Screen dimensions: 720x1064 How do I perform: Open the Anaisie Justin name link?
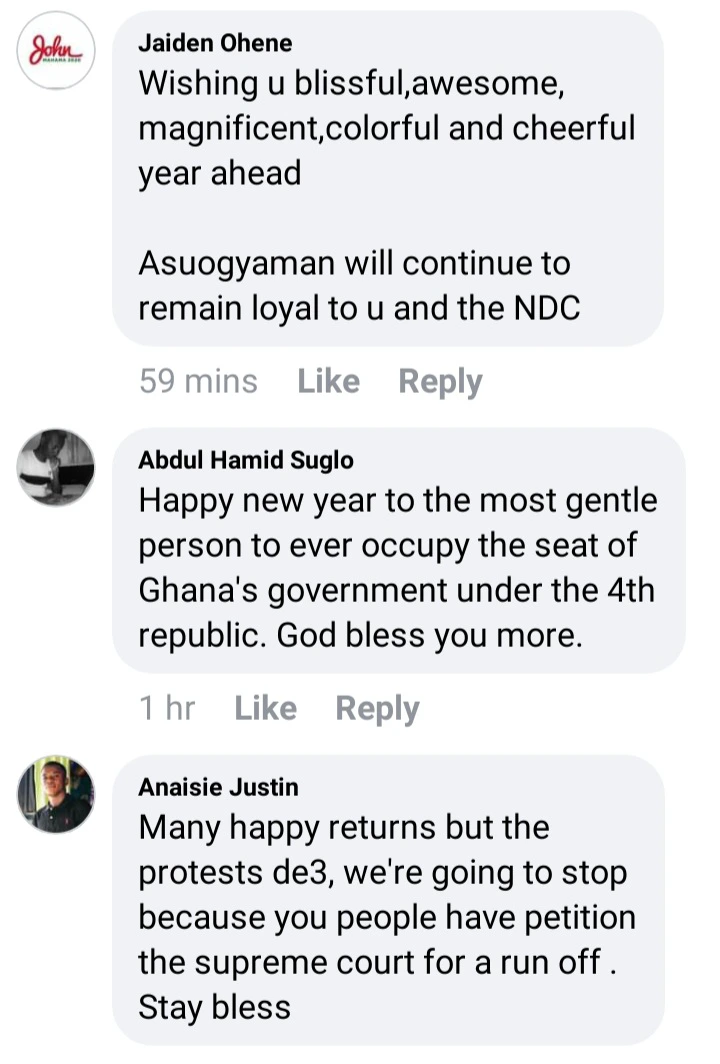coord(218,788)
